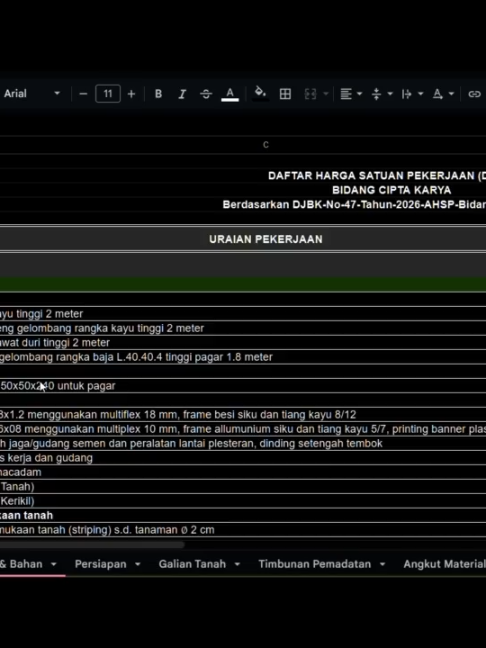The image size is (486, 648).
Task: Toggle italic formatting
Action: 182,94
